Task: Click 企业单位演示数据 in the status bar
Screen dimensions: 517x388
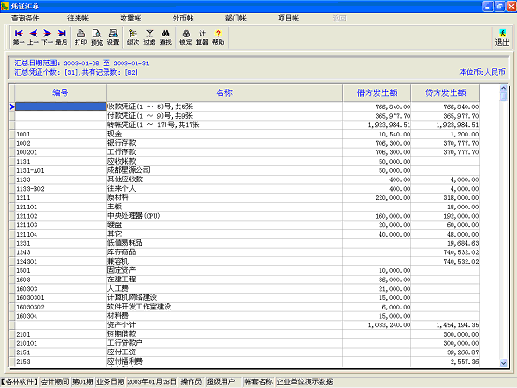Action: [x=305, y=382]
